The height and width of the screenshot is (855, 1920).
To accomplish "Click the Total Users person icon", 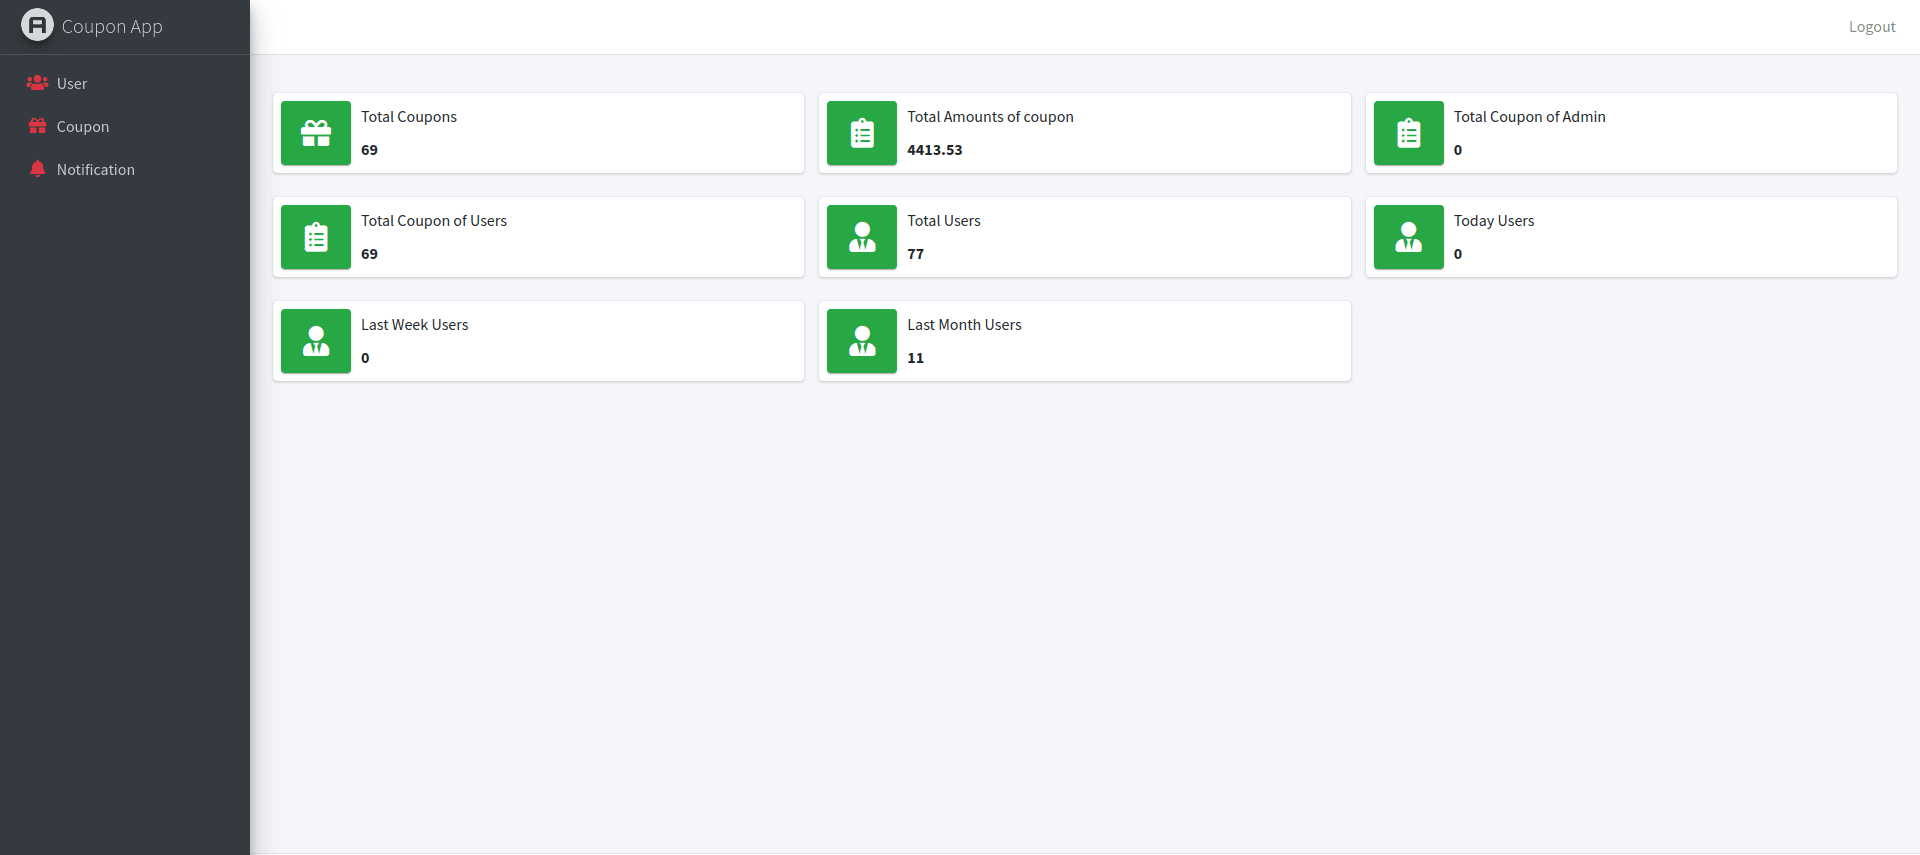I will 862,237.
